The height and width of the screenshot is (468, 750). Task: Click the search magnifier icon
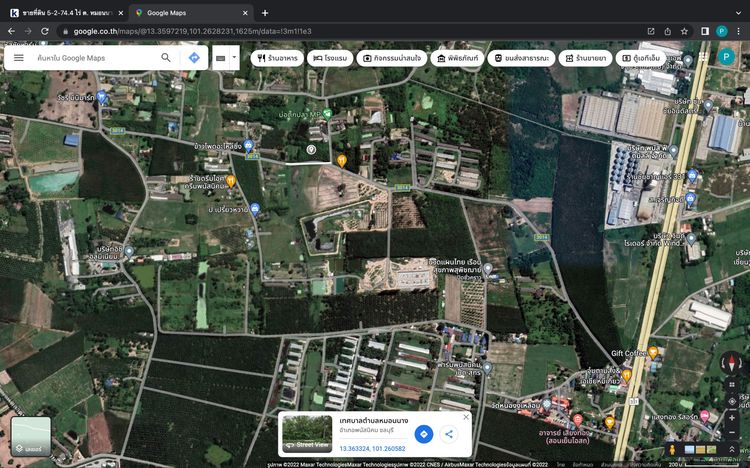(166, 58)
